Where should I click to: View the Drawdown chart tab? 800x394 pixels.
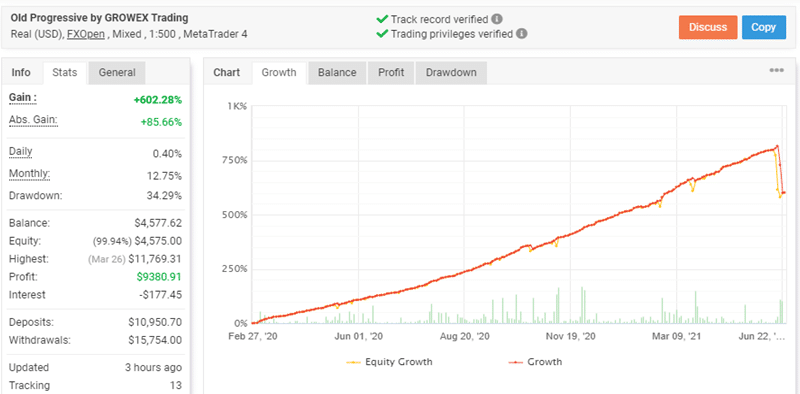pyautogui.click(x=451, y=72)
